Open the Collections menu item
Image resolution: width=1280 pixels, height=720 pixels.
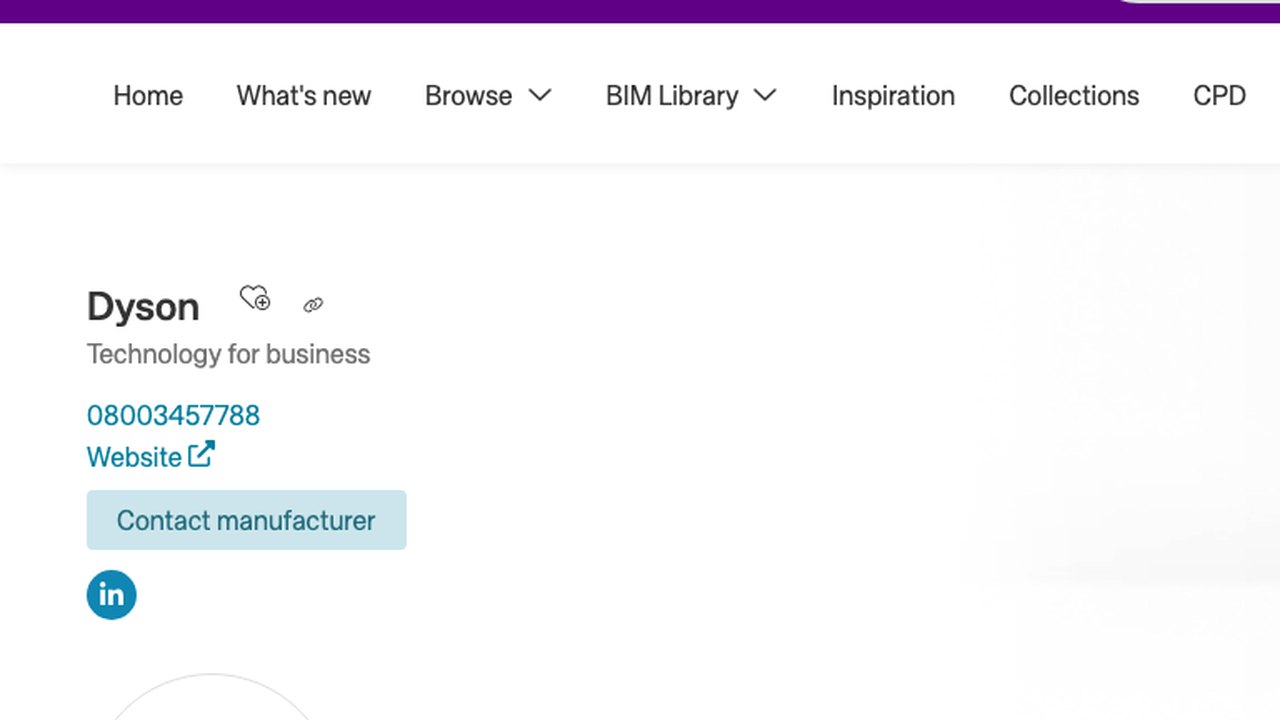[x=1074, y=96]
